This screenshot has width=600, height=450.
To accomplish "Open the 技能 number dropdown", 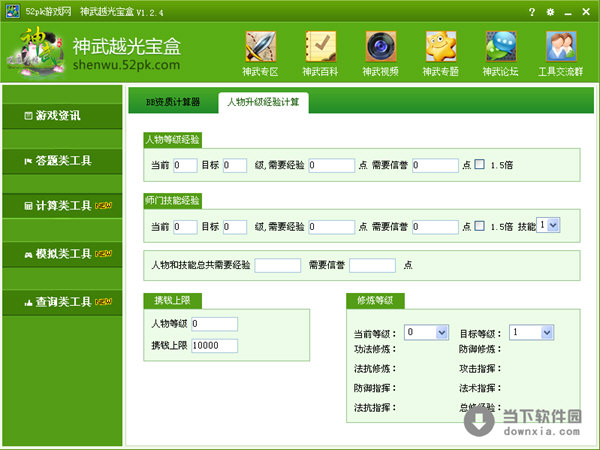I will click(x=548, y=225).
